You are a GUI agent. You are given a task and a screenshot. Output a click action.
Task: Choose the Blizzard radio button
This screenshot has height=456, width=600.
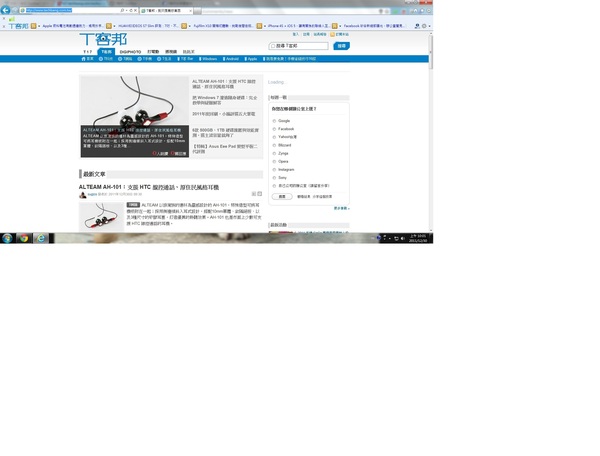pyautogui.click(x=275, y=145)
